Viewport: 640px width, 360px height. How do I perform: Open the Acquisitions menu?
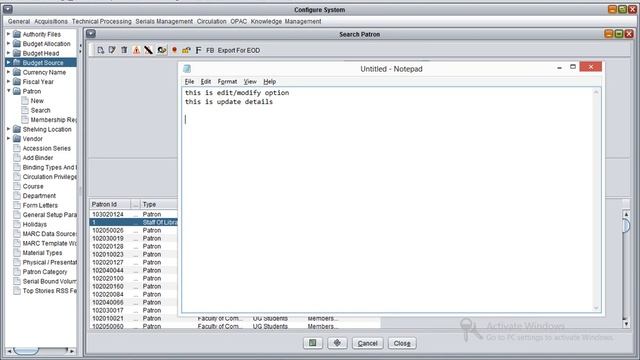tap(51, 21)
